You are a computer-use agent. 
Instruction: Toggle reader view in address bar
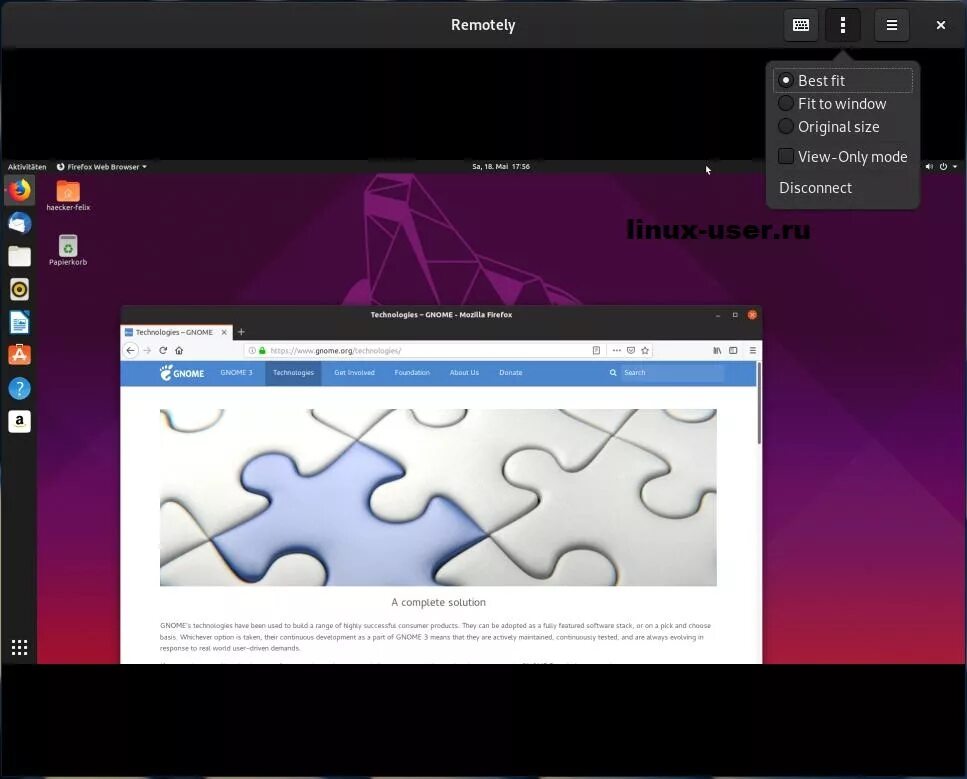point(596,350)
